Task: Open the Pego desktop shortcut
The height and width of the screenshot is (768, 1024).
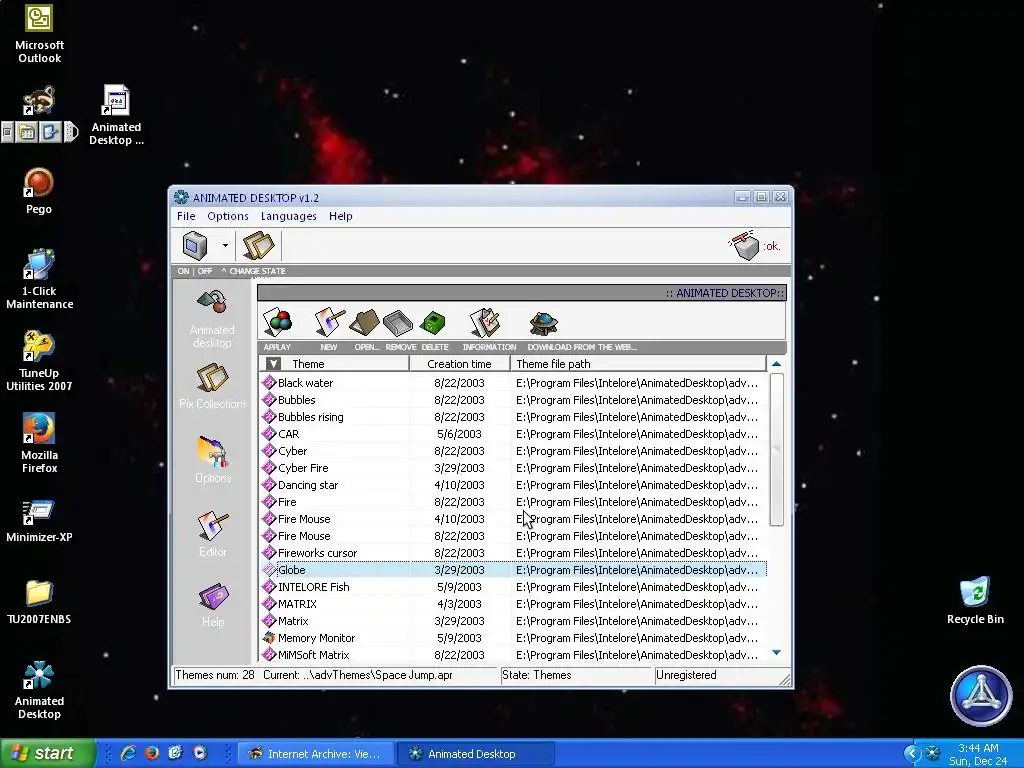Action: (x=39, y=191)
